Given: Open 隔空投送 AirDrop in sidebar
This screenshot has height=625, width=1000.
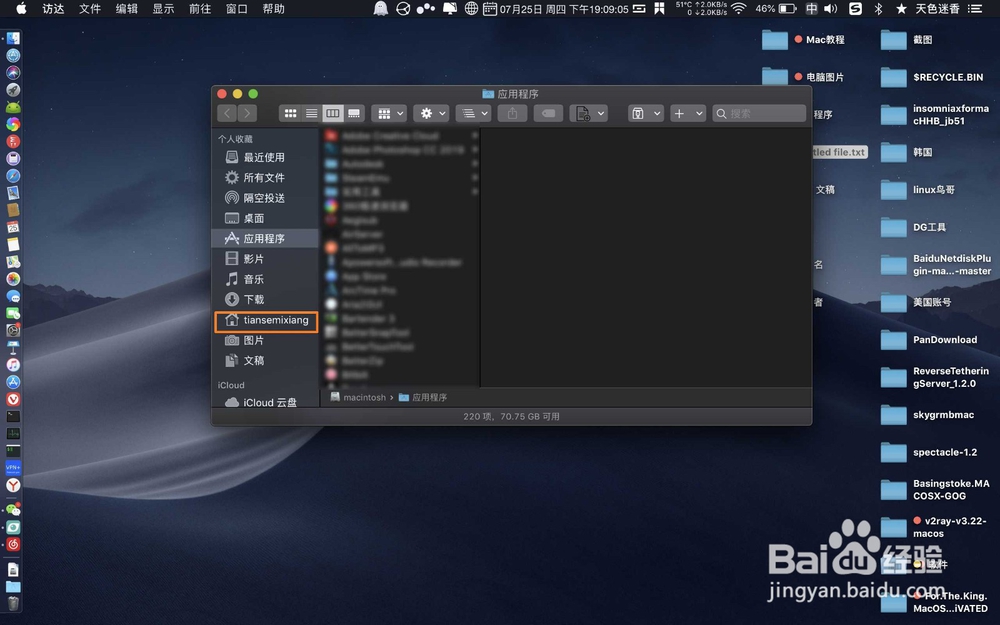Looking at the screenshot, I should (265, 198).
